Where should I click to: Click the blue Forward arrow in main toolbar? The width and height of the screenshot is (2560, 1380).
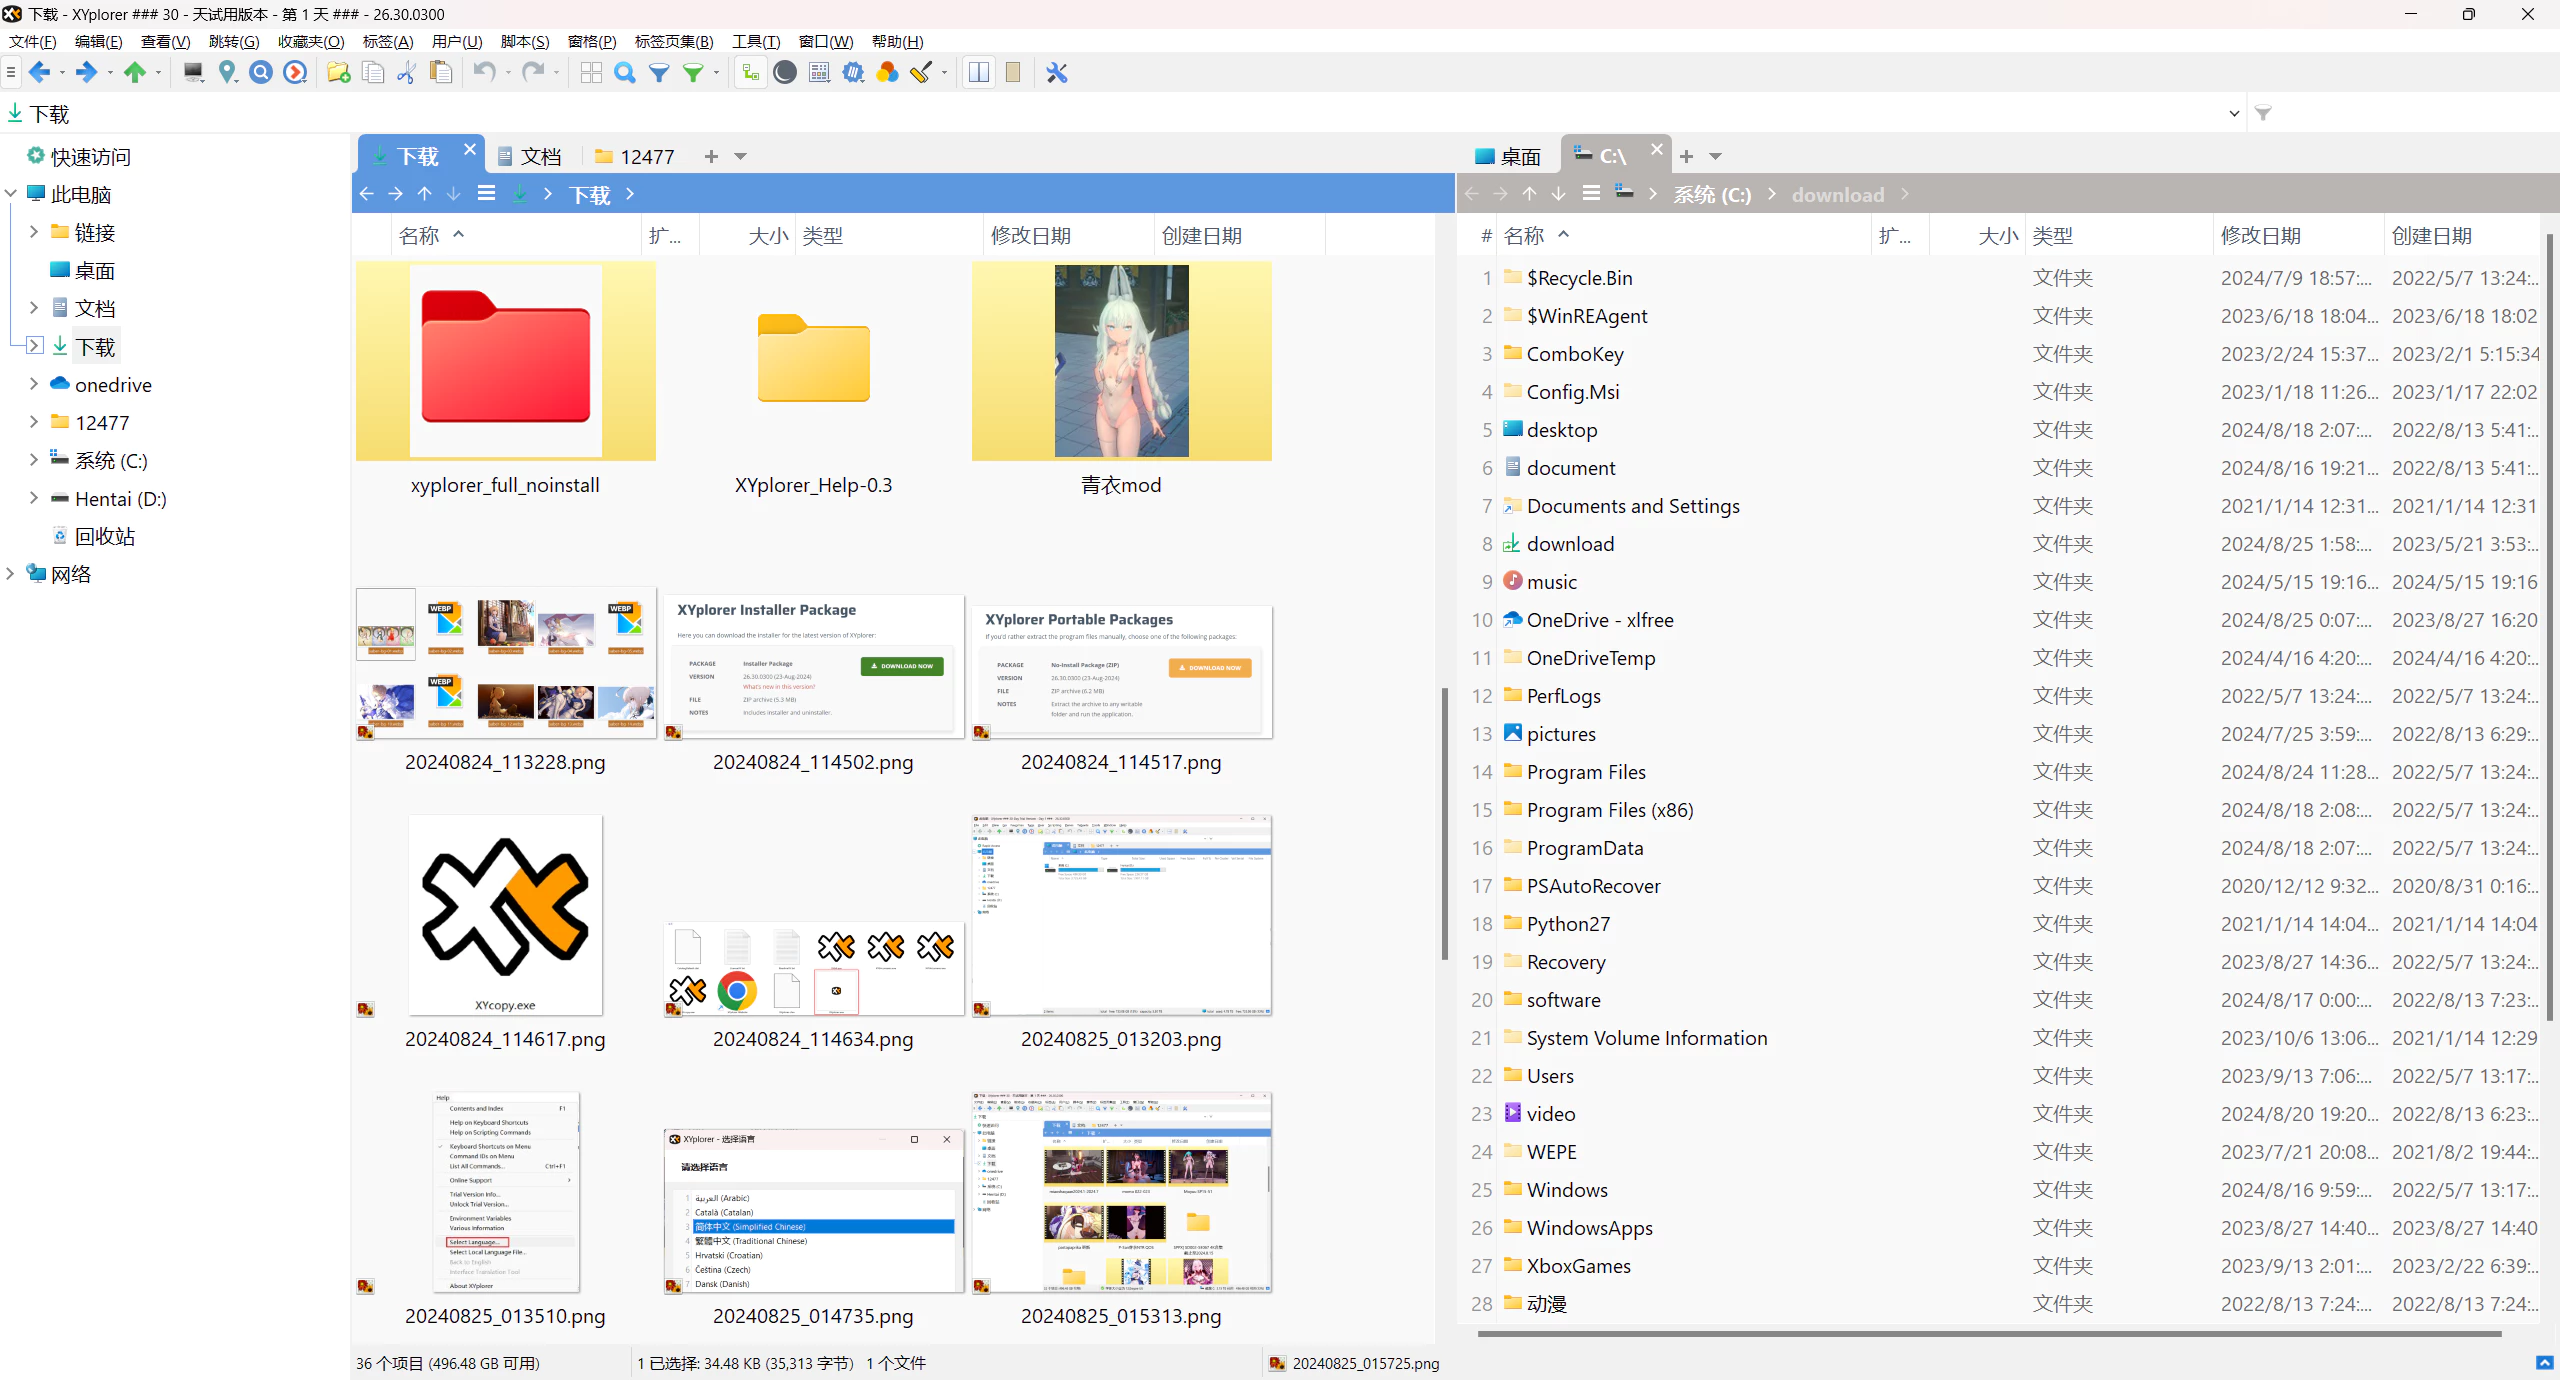pyautogui.click(x=87, y=72)
